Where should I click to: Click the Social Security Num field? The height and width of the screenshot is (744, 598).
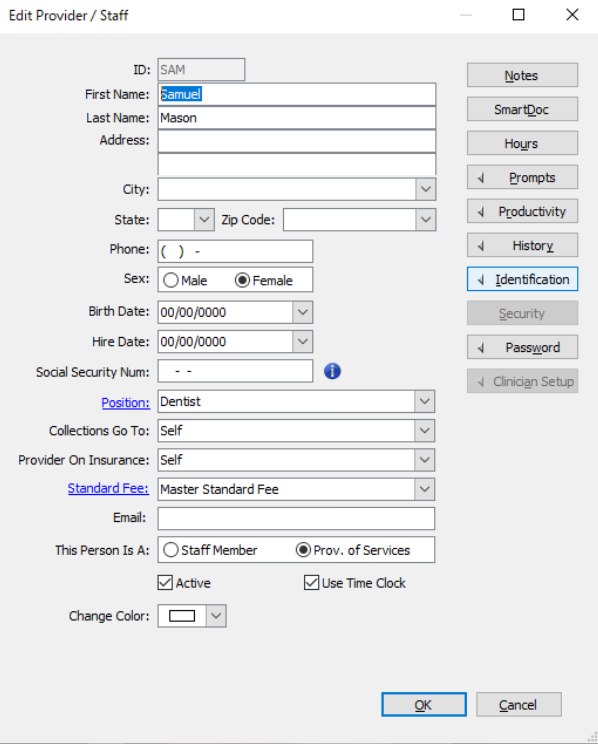(235, 371)
